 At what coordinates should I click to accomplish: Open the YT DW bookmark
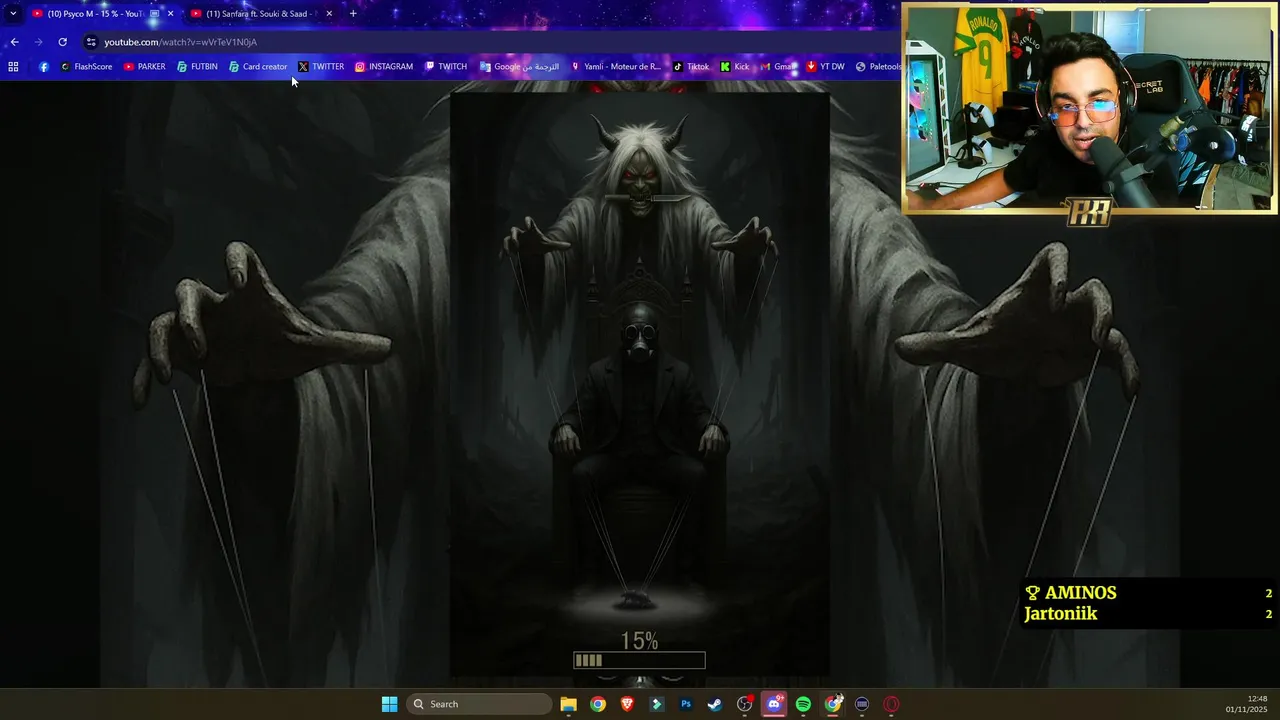[x=825, y=67]
